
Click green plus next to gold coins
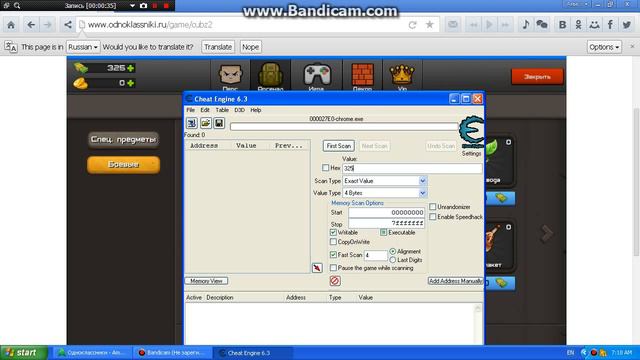(130, 83)
